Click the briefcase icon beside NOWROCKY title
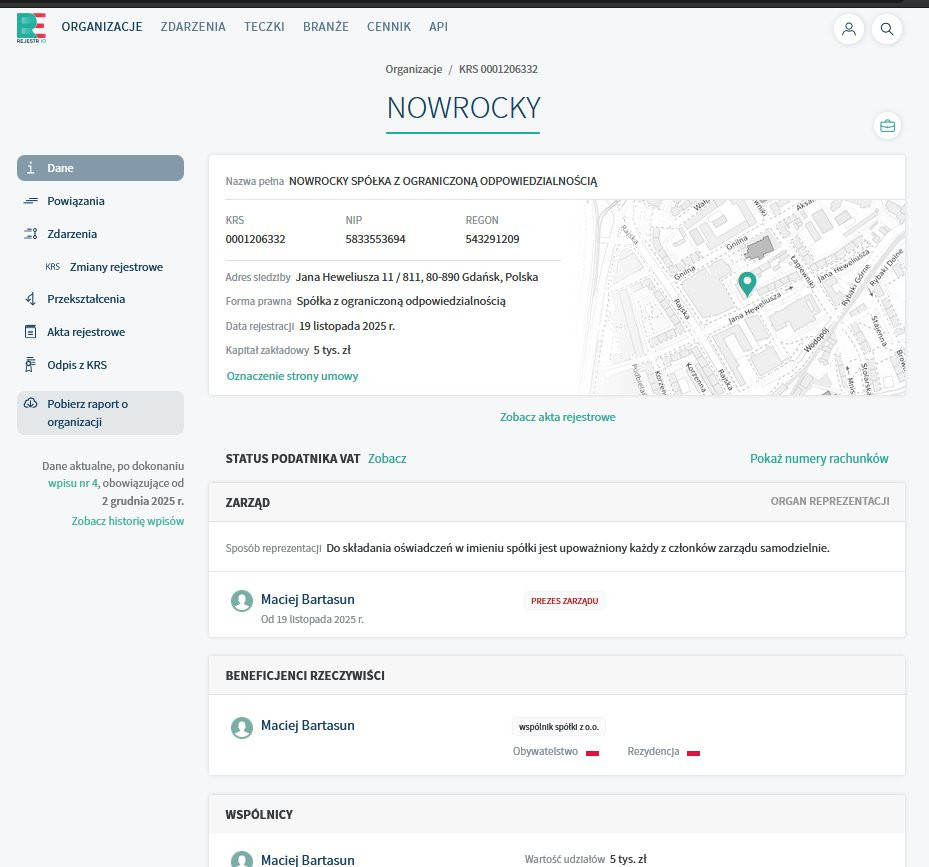 coord(888,126)
